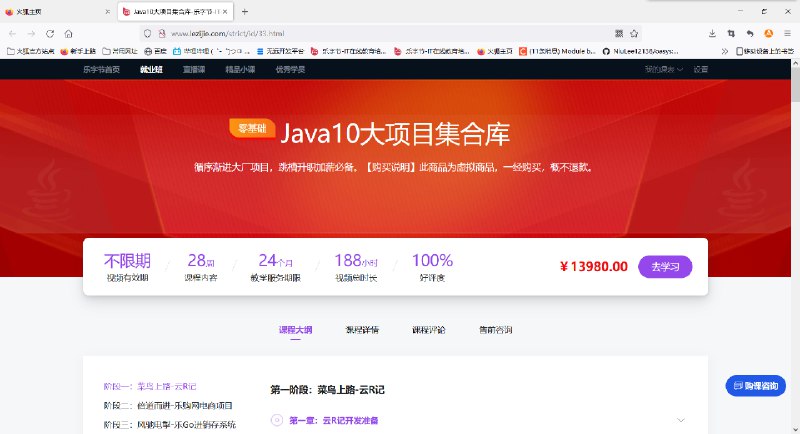Open the GitHub NiuLee bookmark

[x=640, y=51]
